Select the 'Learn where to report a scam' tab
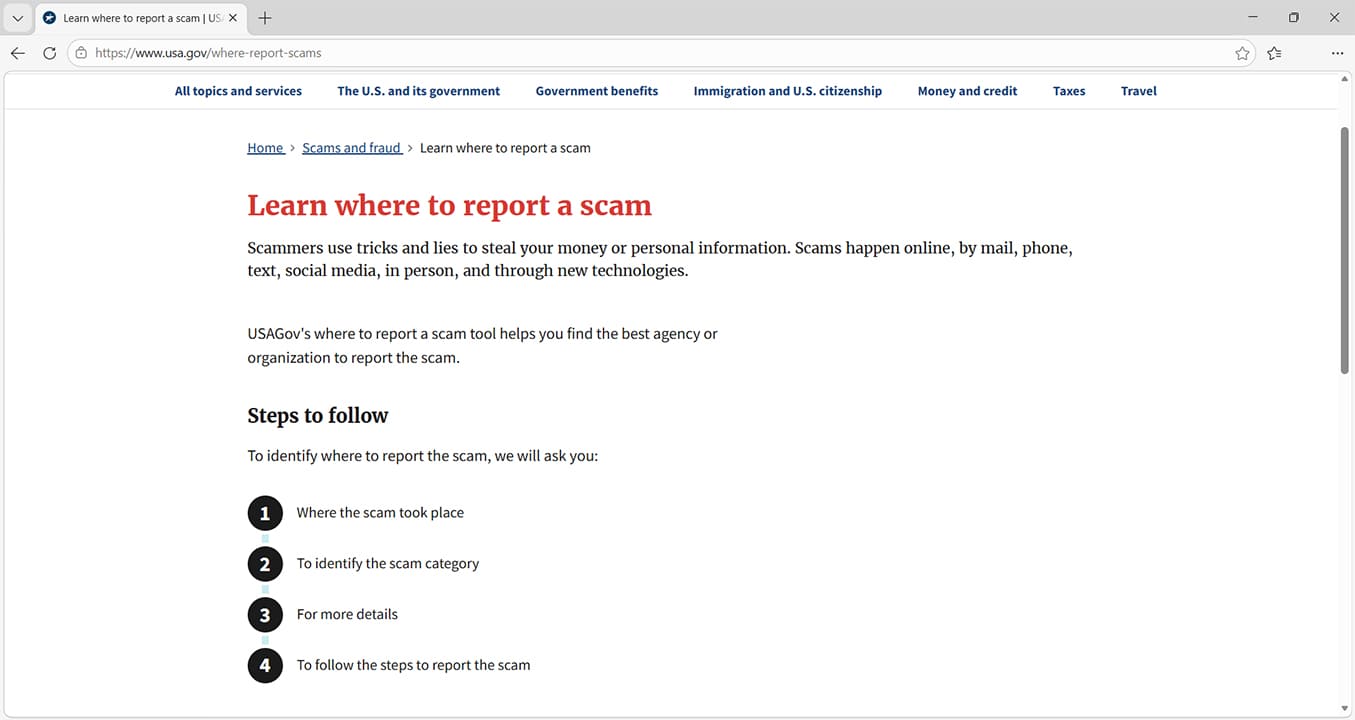The height and width of the screenshot is (720, 1355). tap(140, 18)
